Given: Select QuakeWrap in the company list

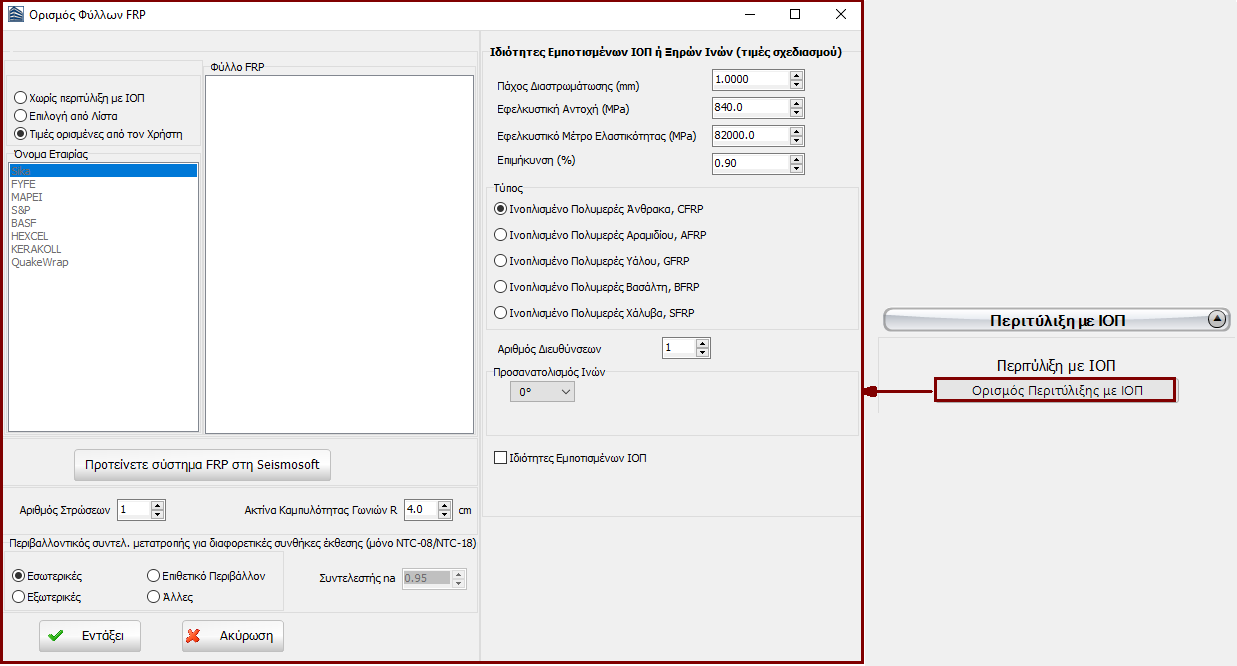Looking at the screenshot, I should click(40, 262).
